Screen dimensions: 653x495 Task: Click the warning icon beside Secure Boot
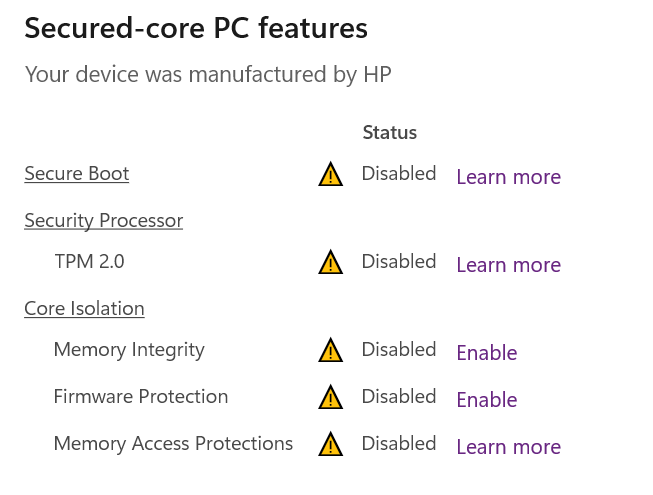331,175
